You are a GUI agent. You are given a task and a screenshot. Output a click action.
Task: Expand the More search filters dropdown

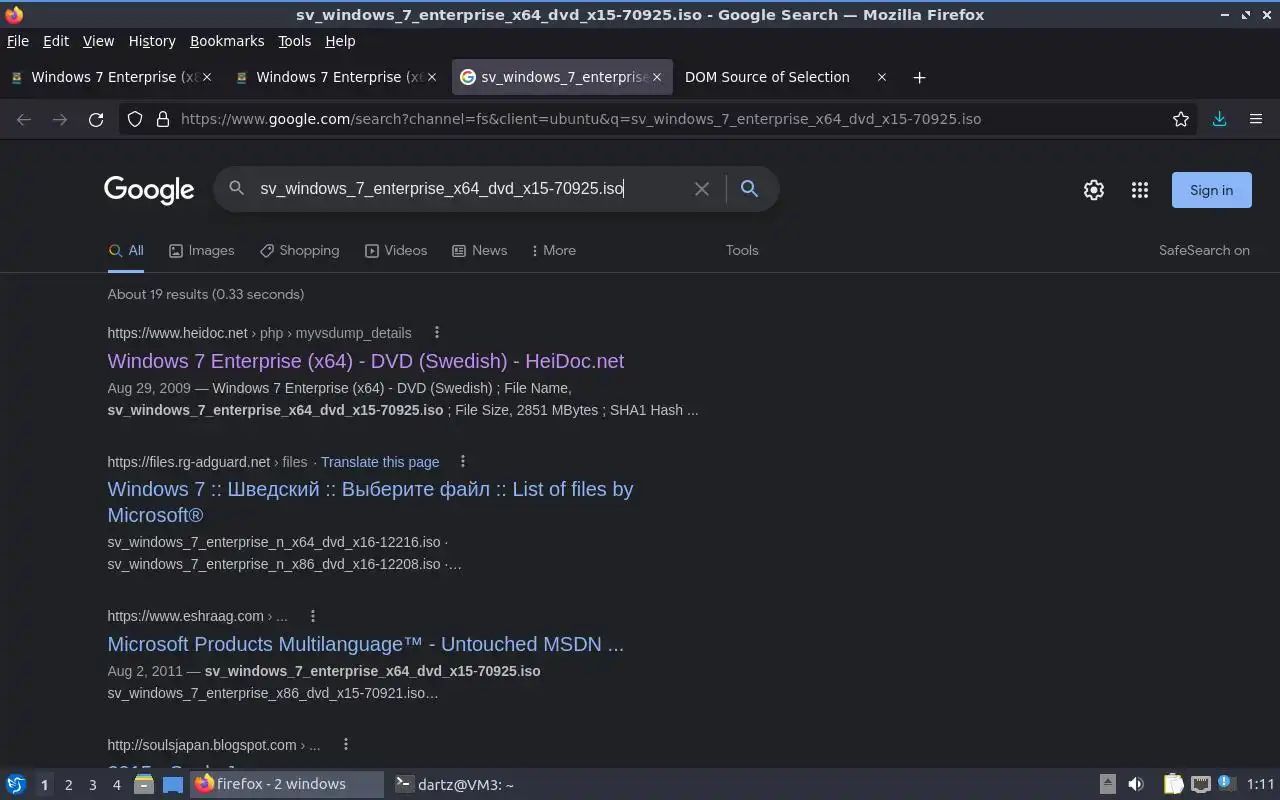553,250
